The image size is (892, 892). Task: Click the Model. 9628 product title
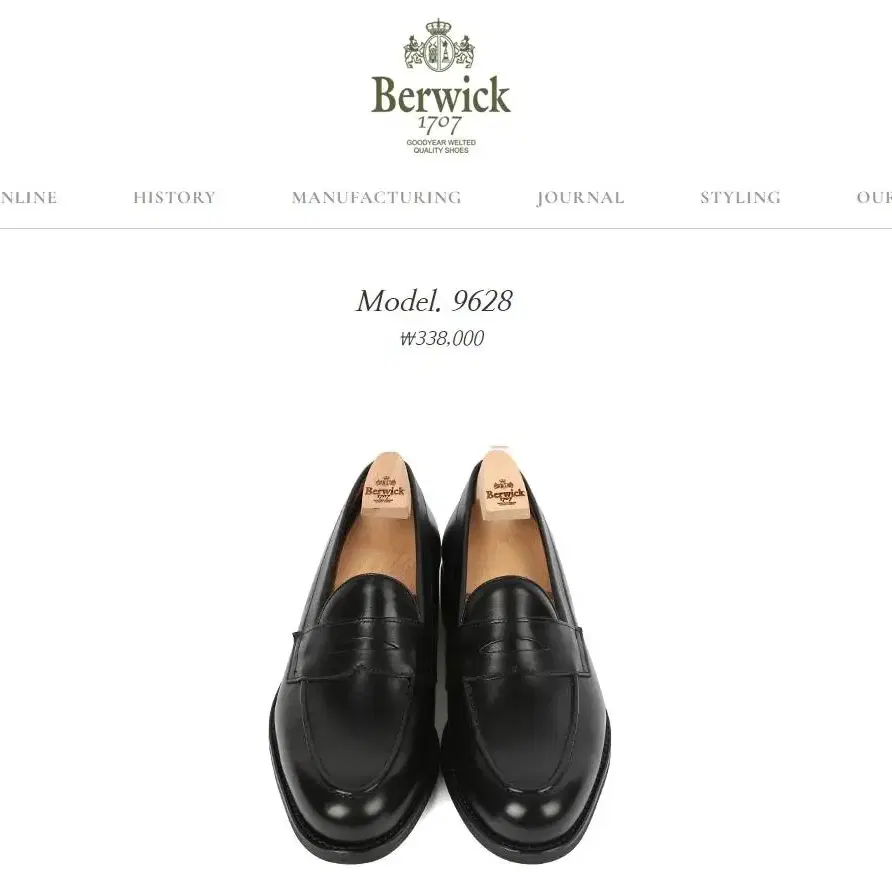434,301
